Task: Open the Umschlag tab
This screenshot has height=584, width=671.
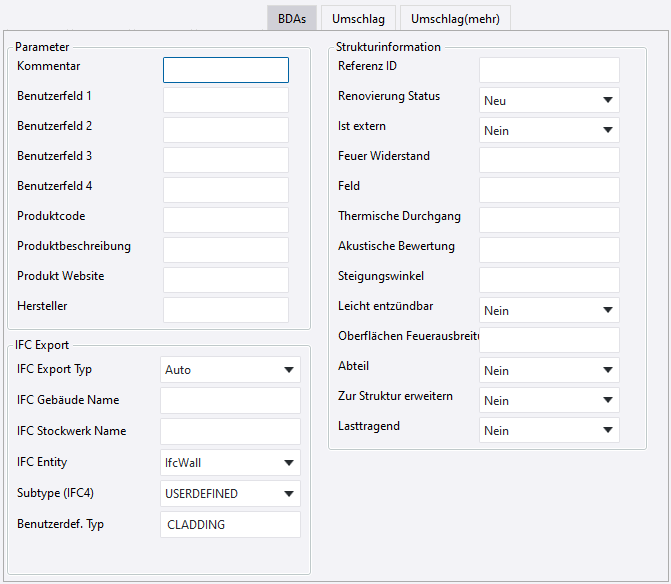Action: click(358, 19)
